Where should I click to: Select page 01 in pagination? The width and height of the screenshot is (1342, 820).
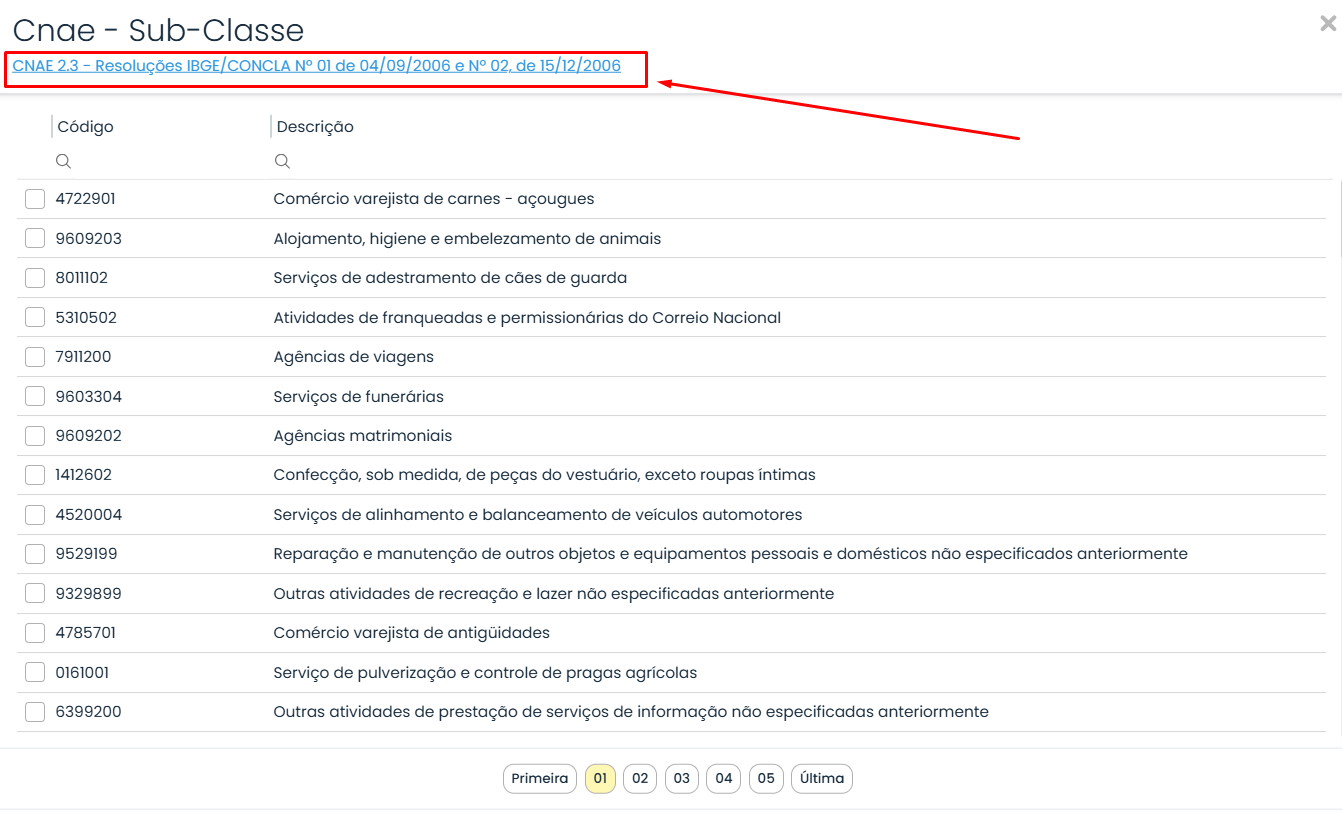pos(600,779)
